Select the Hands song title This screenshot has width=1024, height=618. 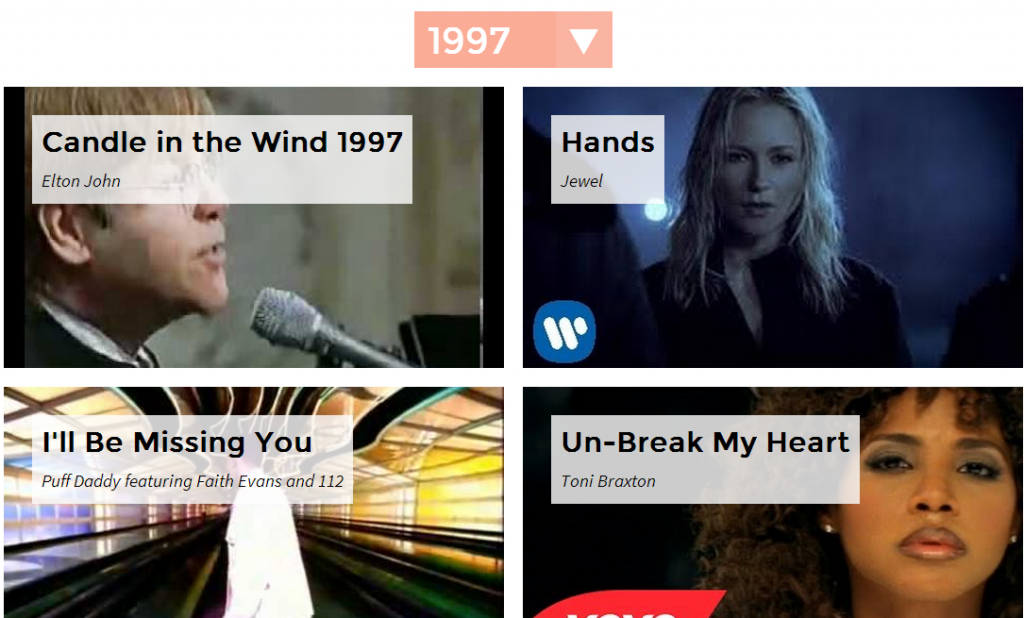607,142
